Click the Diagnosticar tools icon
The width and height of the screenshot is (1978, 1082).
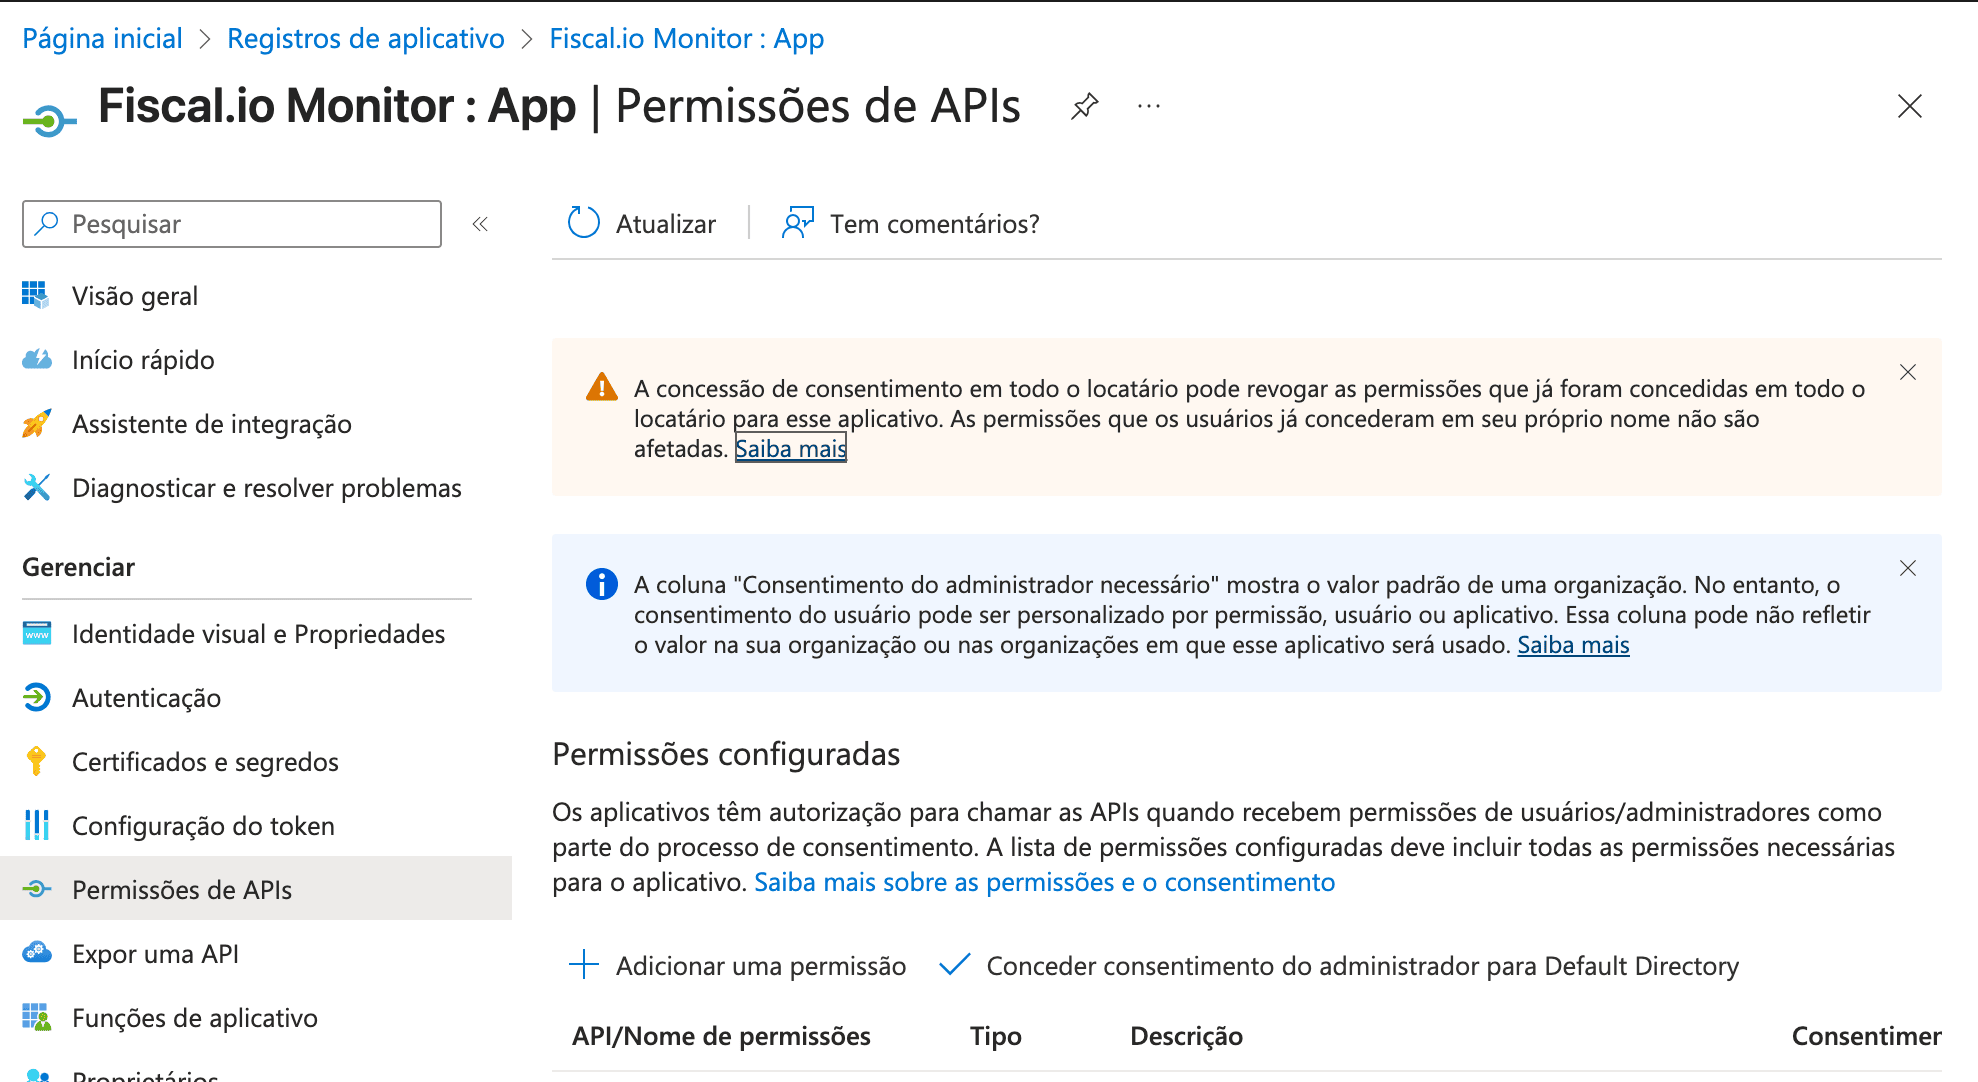pyautogui.click(x=36, y=487)
